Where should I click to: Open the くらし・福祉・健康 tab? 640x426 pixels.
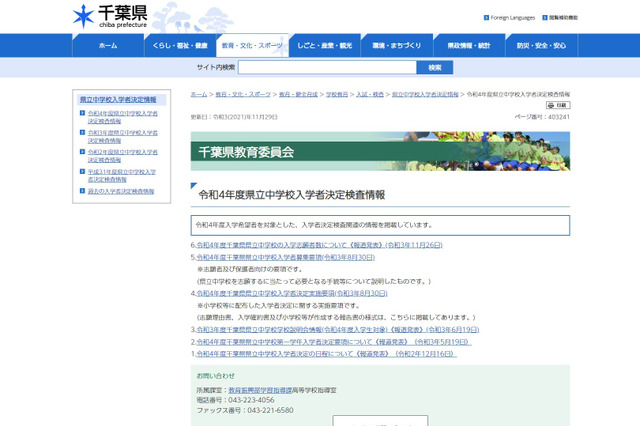[x=180, y=45]
